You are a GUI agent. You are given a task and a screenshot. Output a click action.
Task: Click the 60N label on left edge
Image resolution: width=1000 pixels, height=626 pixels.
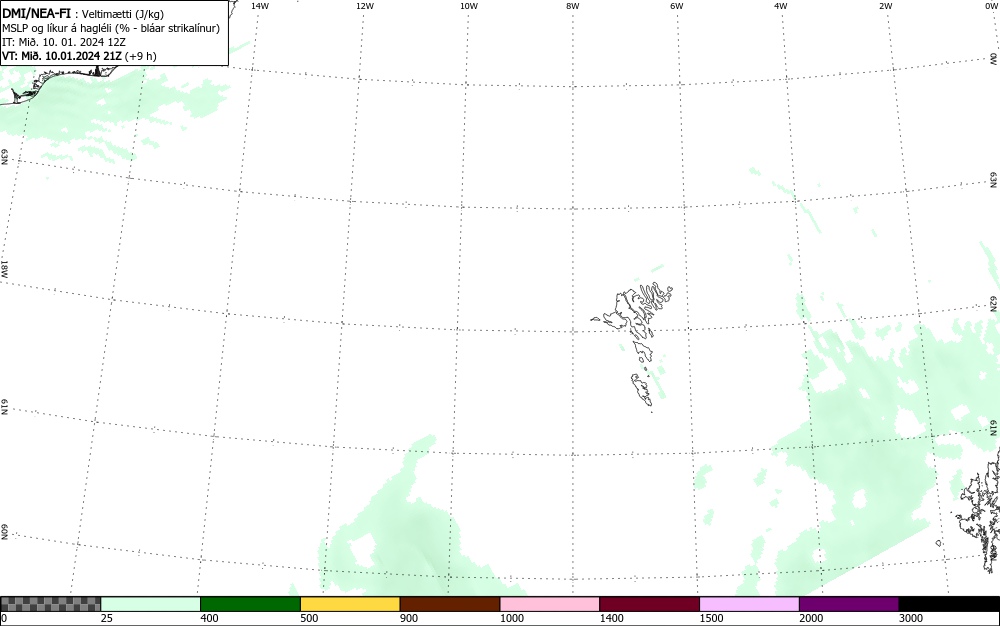[4, 532]
